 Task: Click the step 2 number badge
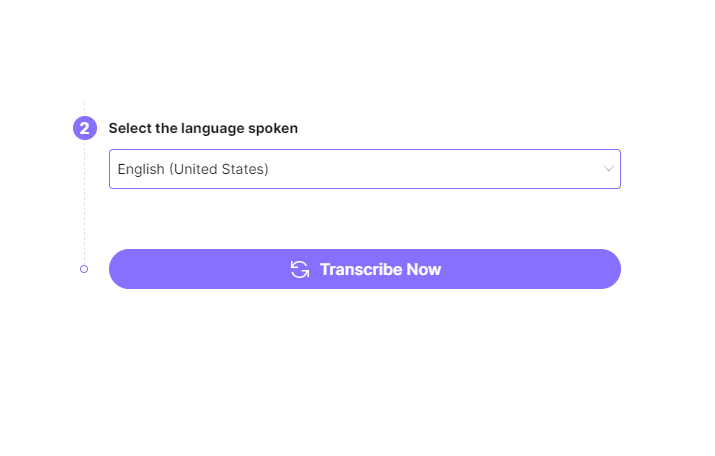pyautogui.click(x=84, y=128)
